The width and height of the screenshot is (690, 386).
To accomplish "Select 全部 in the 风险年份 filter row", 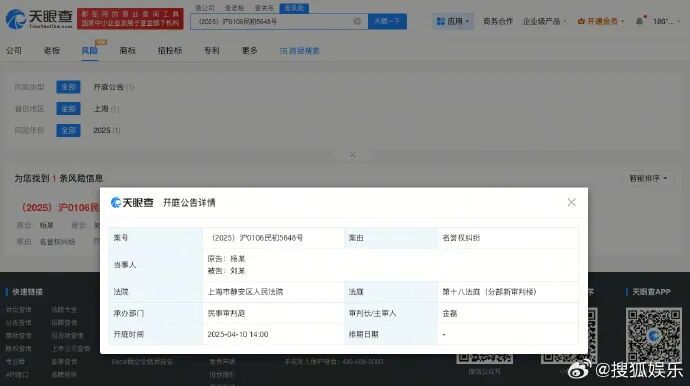I will pyautogui.click(x=68, y=130).
